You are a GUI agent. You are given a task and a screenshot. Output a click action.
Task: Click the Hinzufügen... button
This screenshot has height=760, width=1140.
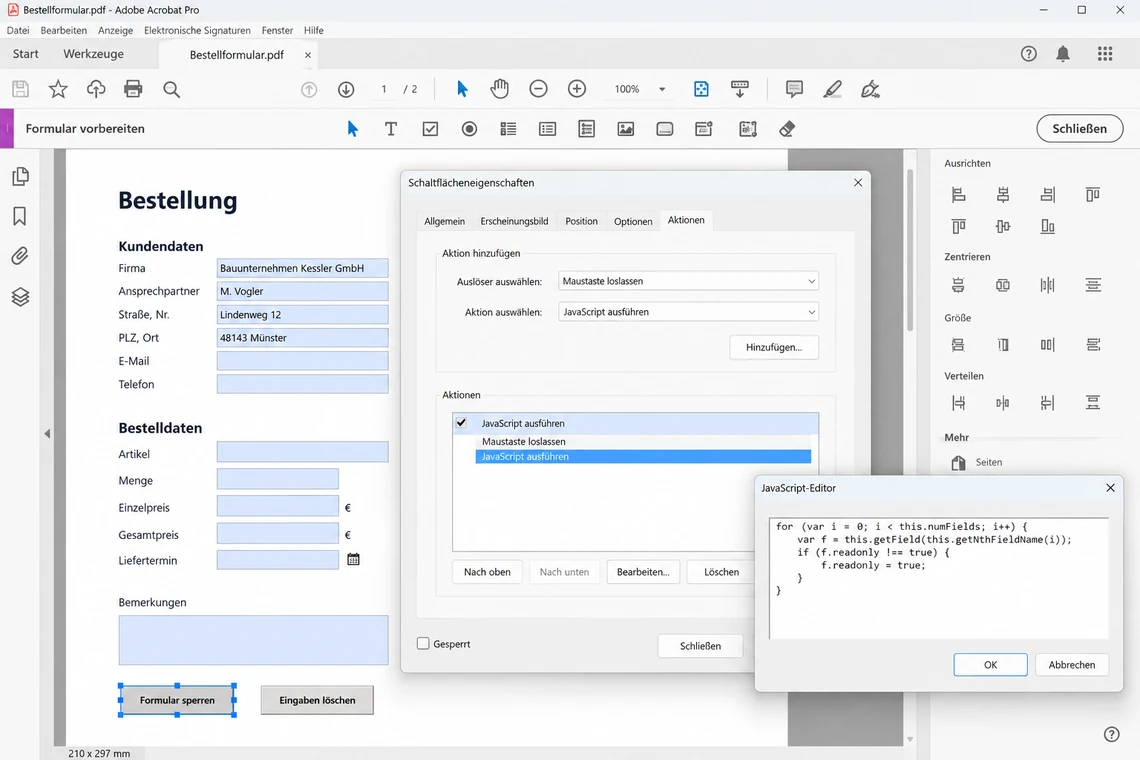[x=774, y=347]
